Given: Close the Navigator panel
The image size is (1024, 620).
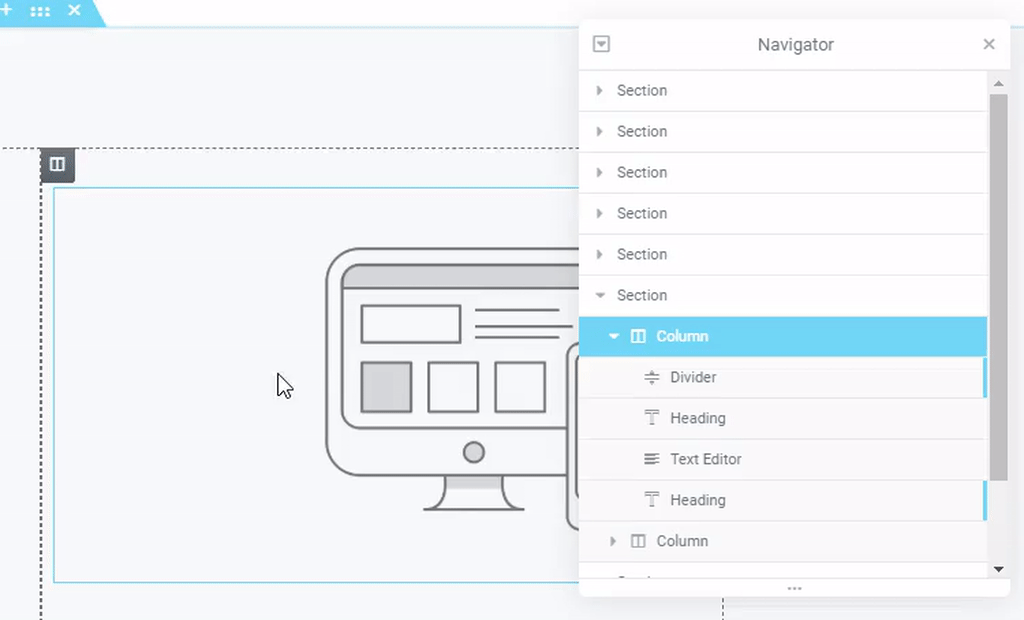Looking at the screenshot, I should coord(989,44).
